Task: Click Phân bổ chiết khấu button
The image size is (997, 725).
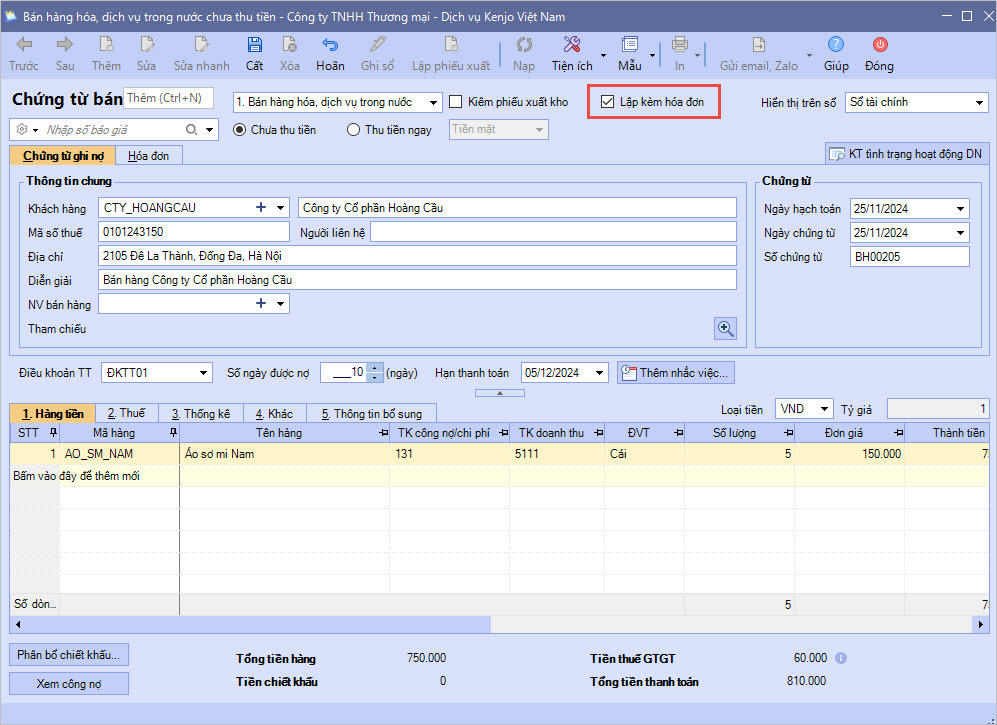Action: 69,655
